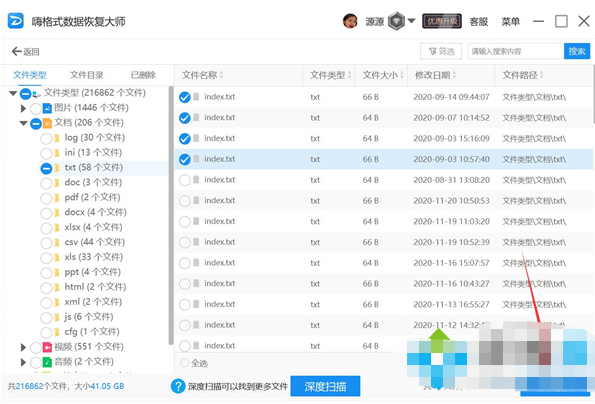Click the question mark help icon
Viewport: 595px width, 404px height.
[178, 386]
